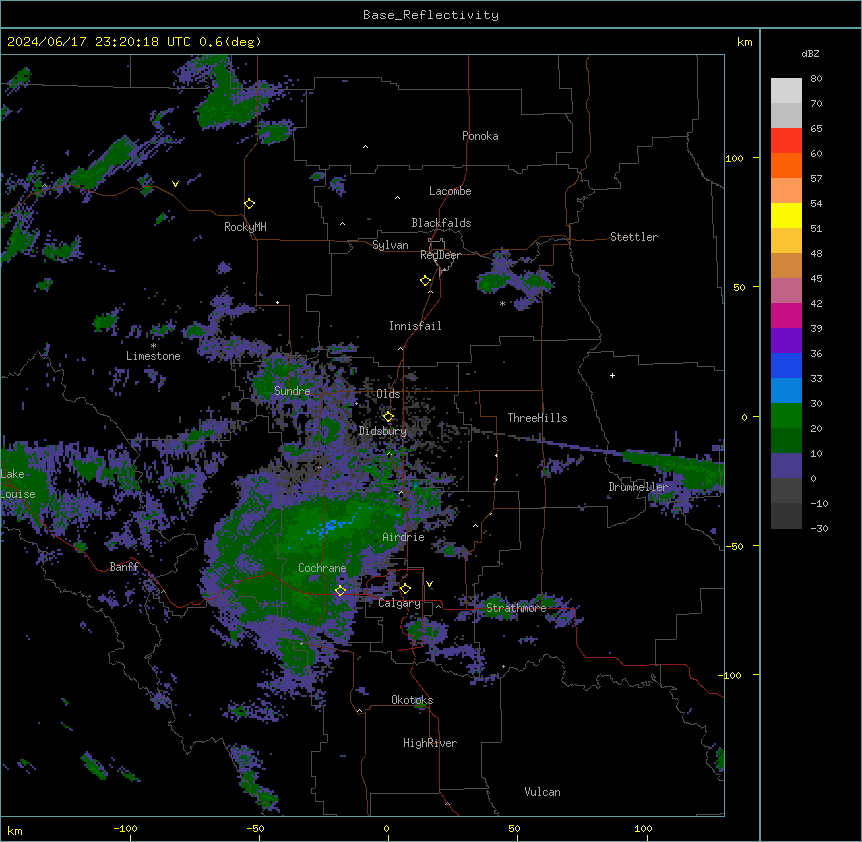Click the white plus marker north of Drumheller

tap(612, 375)
